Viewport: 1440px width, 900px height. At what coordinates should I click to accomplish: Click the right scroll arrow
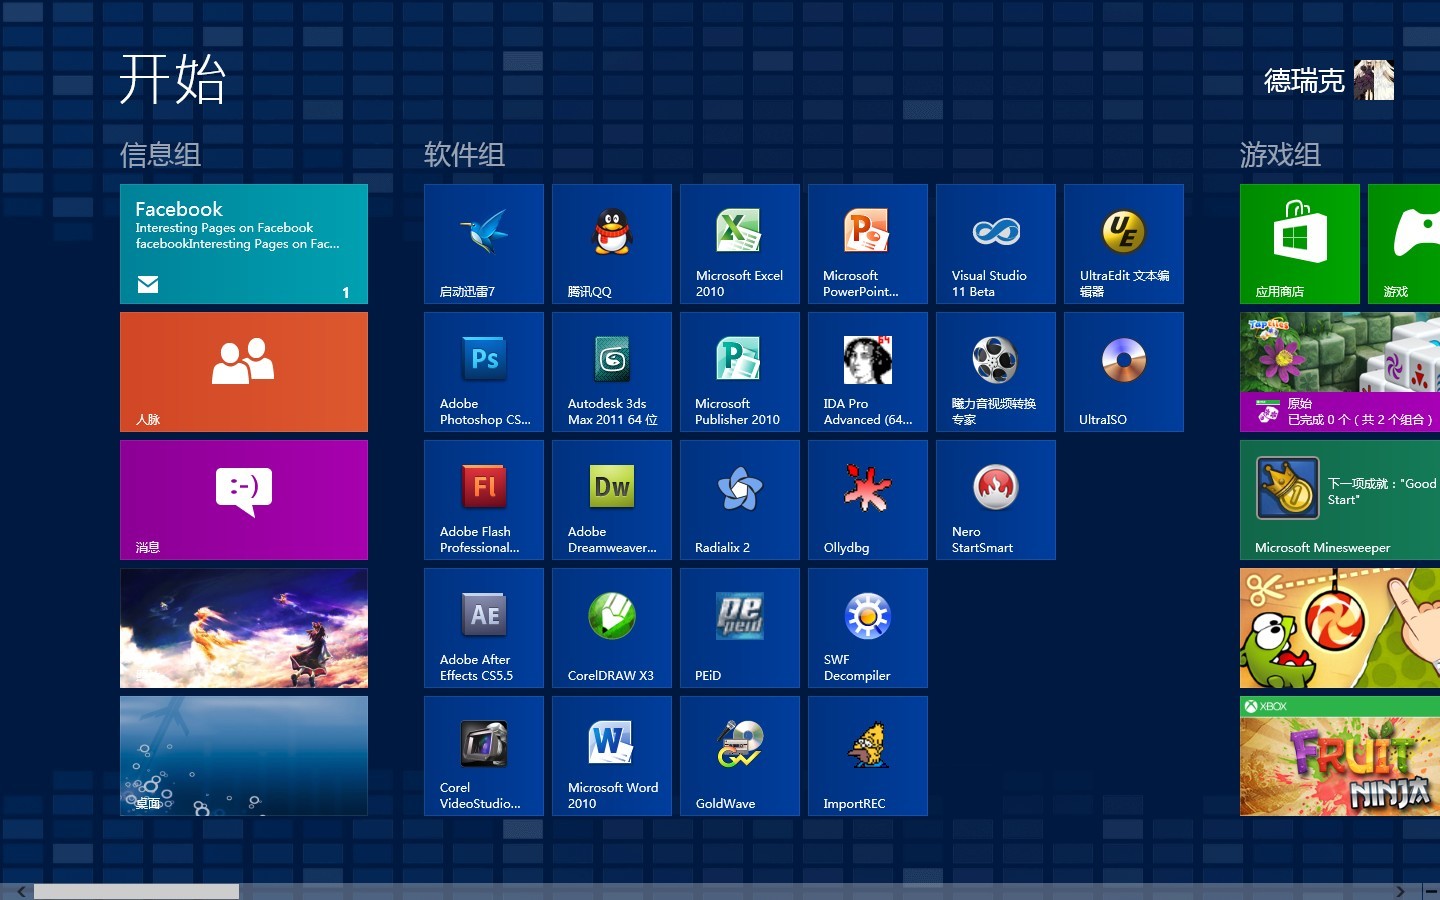(x=1401, y=891)
